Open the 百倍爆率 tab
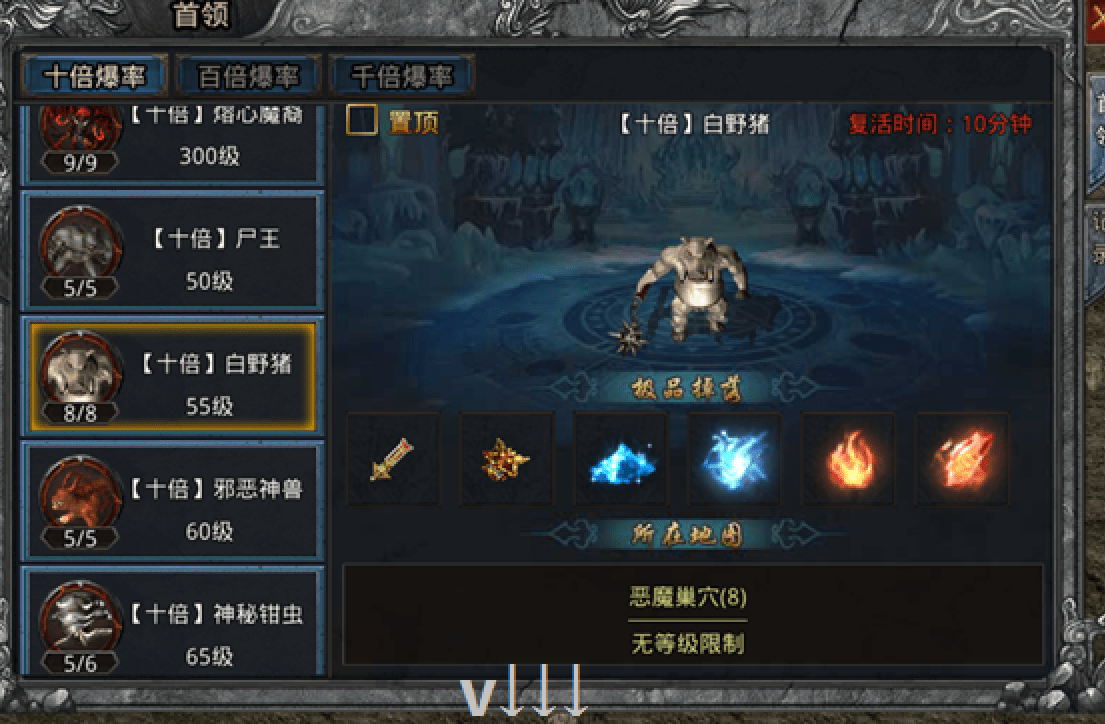The height and width of the screenshot is (724, 1105). tap(248, 75)
